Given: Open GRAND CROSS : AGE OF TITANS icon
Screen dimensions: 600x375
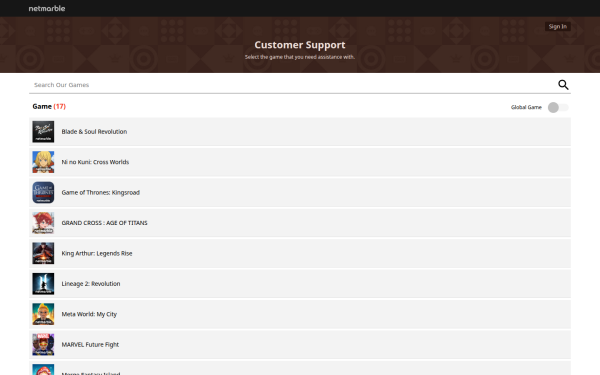Looking at the screenshot, I should pyautogui.click(x=43, y=223).
